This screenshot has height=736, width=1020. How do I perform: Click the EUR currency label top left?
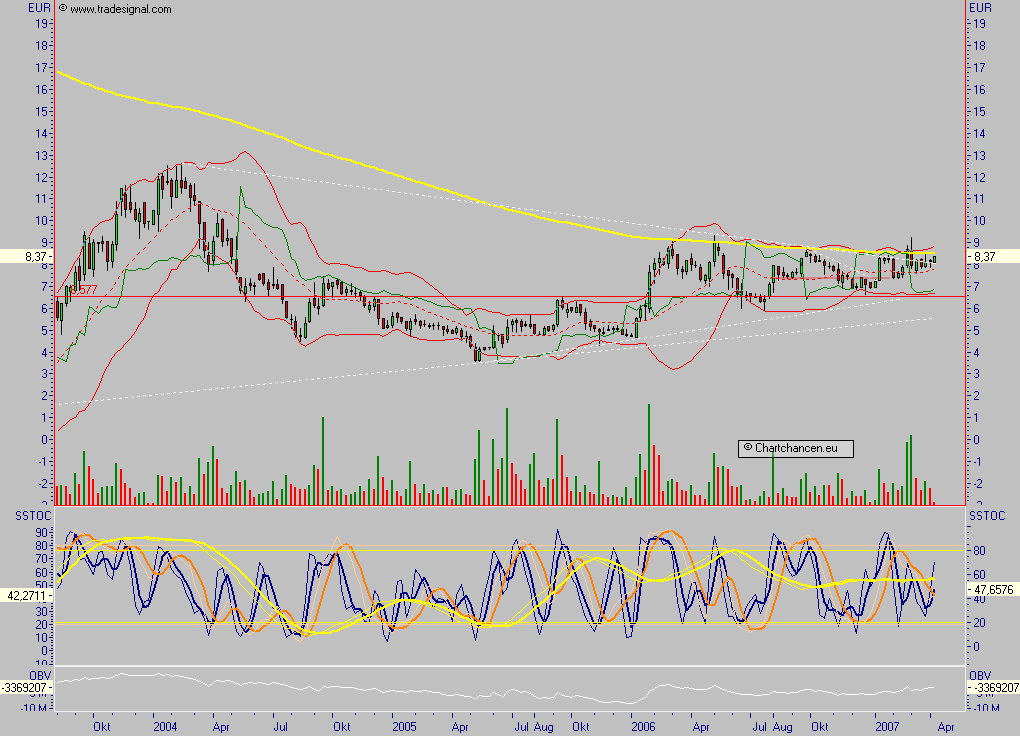[x=39, y=8]
